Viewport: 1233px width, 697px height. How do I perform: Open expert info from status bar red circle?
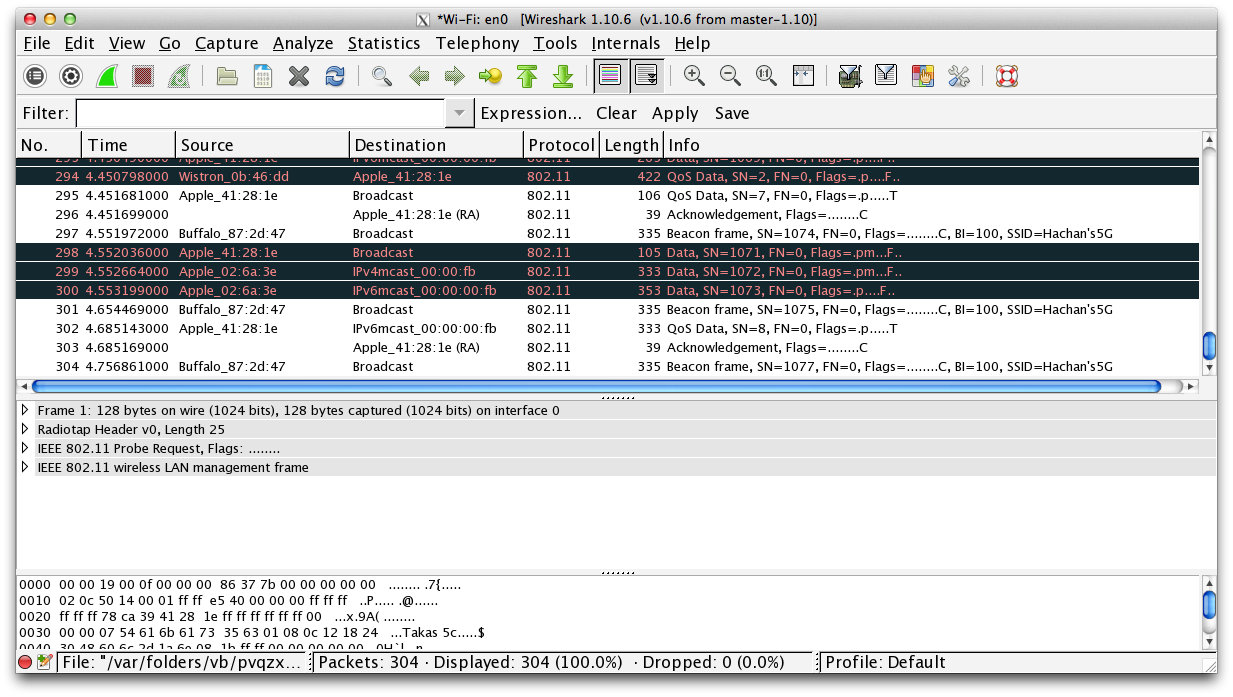point(26,662)
